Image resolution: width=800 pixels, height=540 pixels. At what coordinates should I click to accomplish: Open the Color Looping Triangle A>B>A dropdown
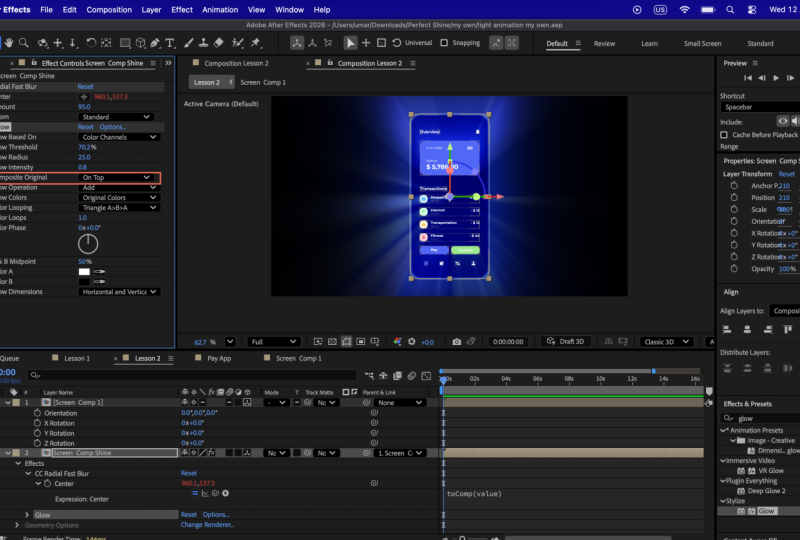click(x=119, y=208)
